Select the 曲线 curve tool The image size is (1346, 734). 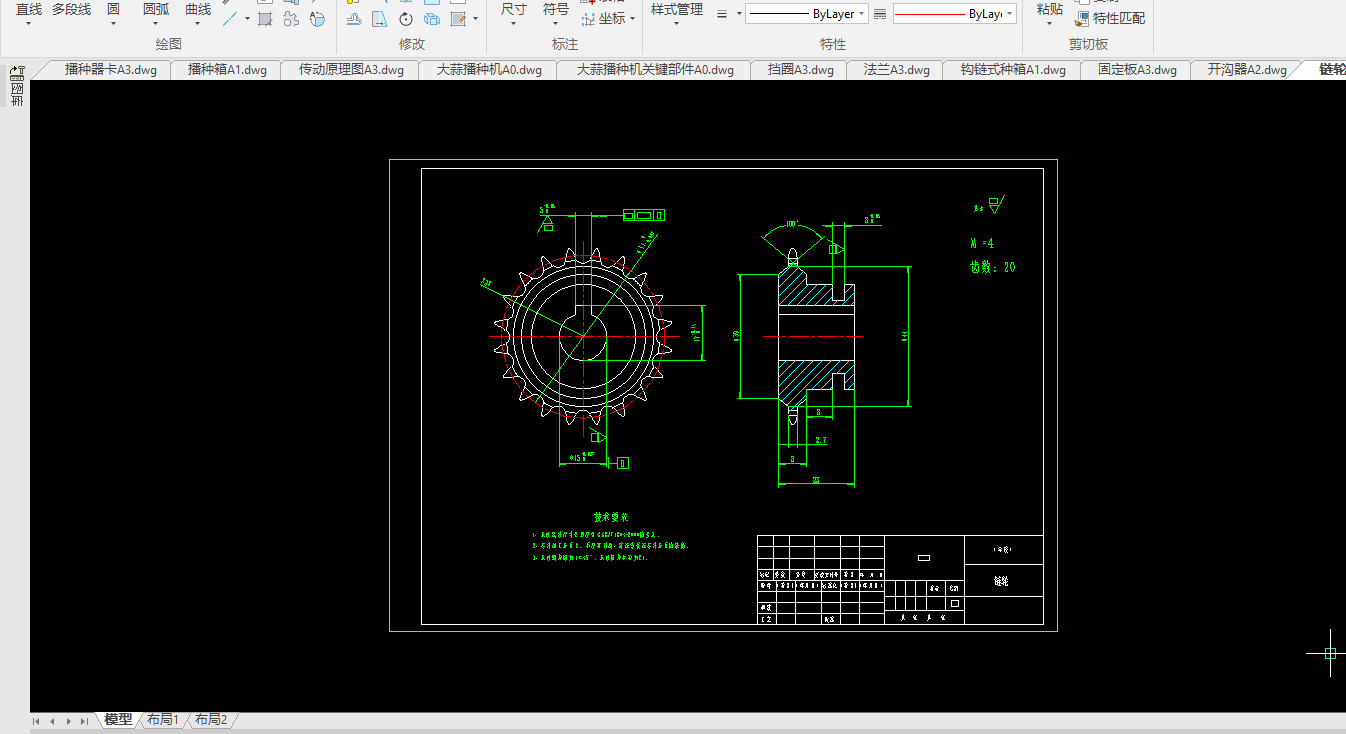[198, 9]
